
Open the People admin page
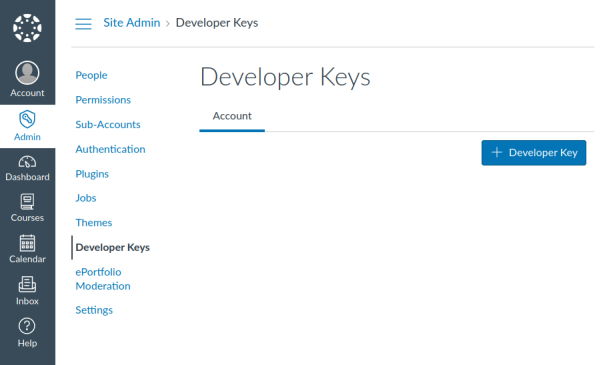point(91,75)
